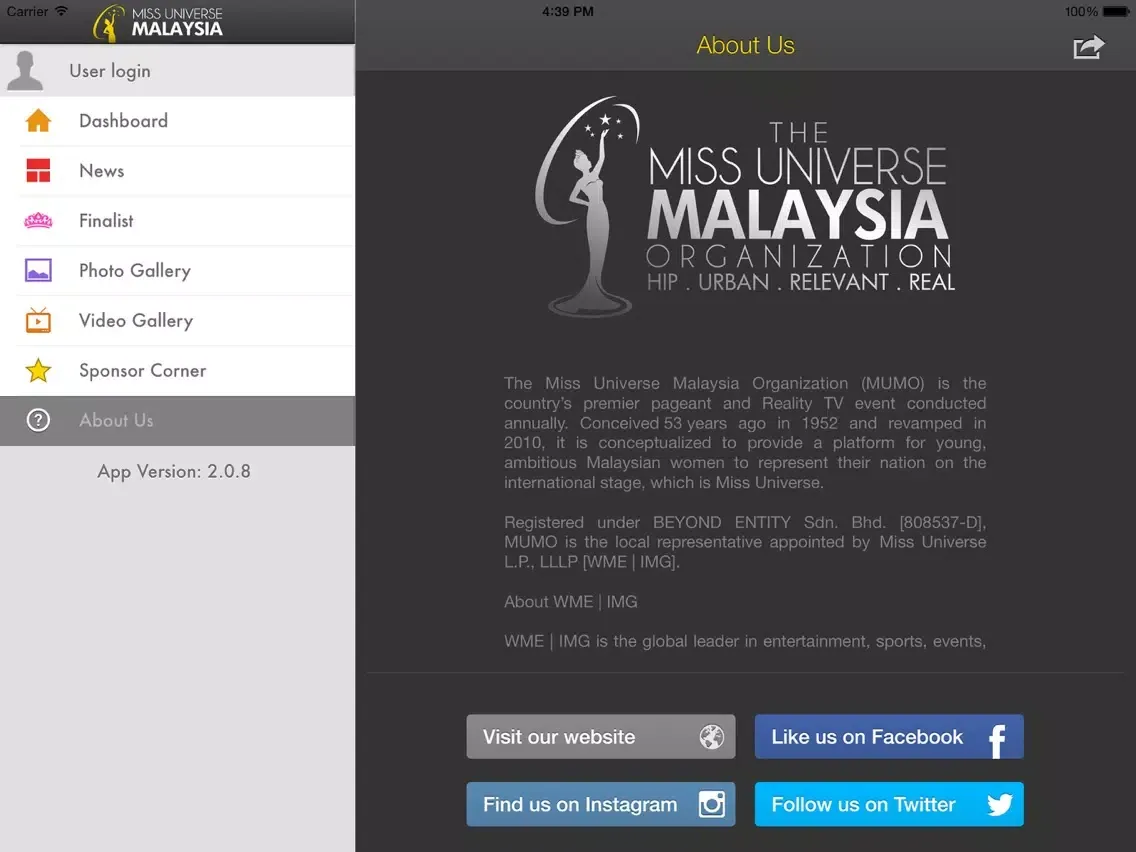The height and width of the screenshot is (852, 1136).
Task: Click the pink Finalist crown icon
Action: pyautogui.click(x=38, y=220)
